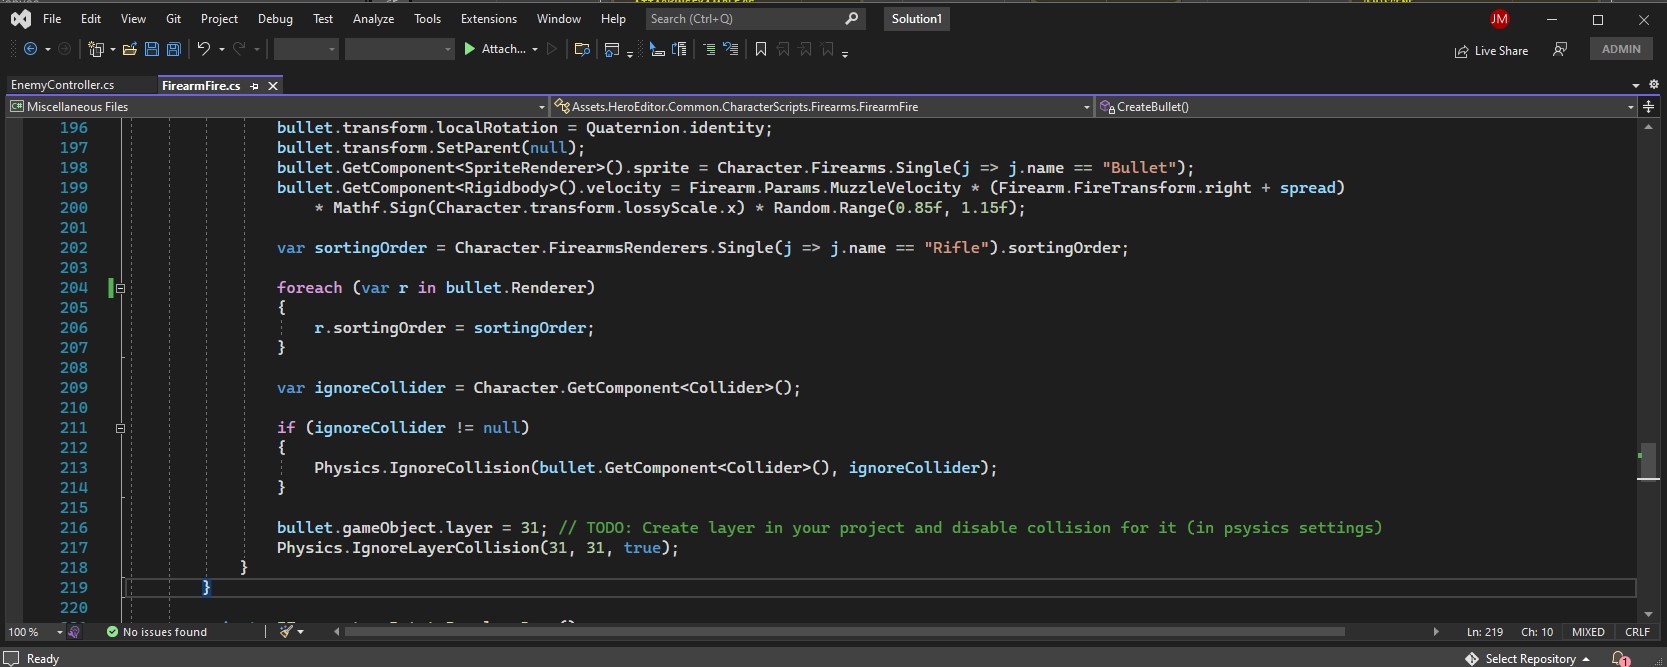Close the FirearmFire.cs tab
Image resolution: width=1667 pixels, height=667 pixels.
coord(272,86)
